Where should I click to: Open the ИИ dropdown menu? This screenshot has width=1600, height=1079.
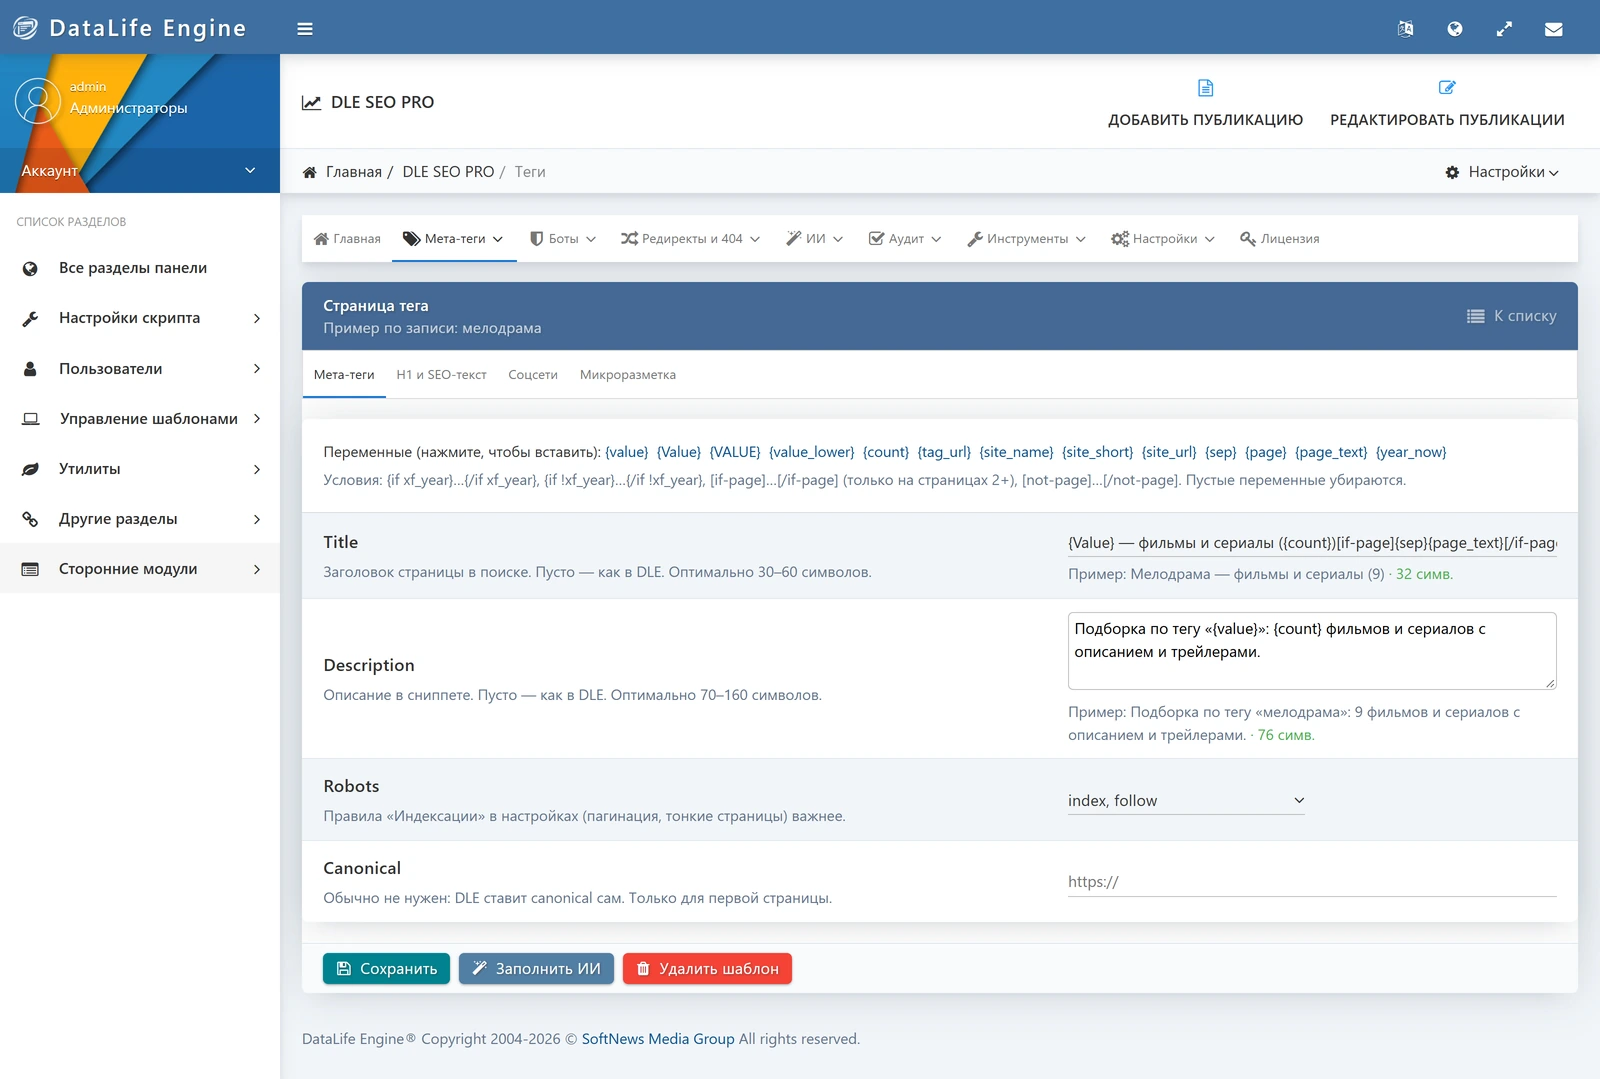815,239
